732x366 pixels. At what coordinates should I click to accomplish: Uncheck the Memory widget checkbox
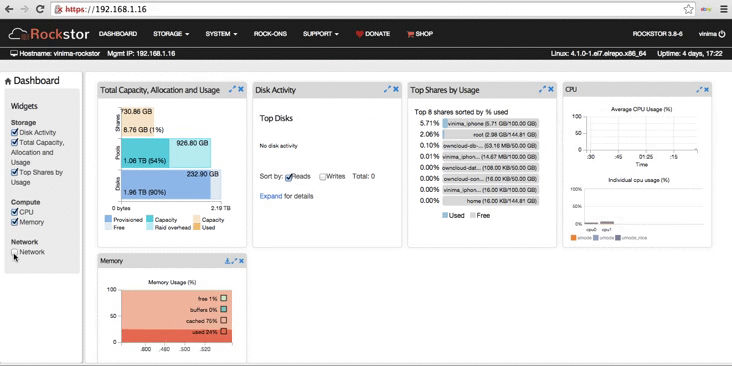tap(14, 222)
